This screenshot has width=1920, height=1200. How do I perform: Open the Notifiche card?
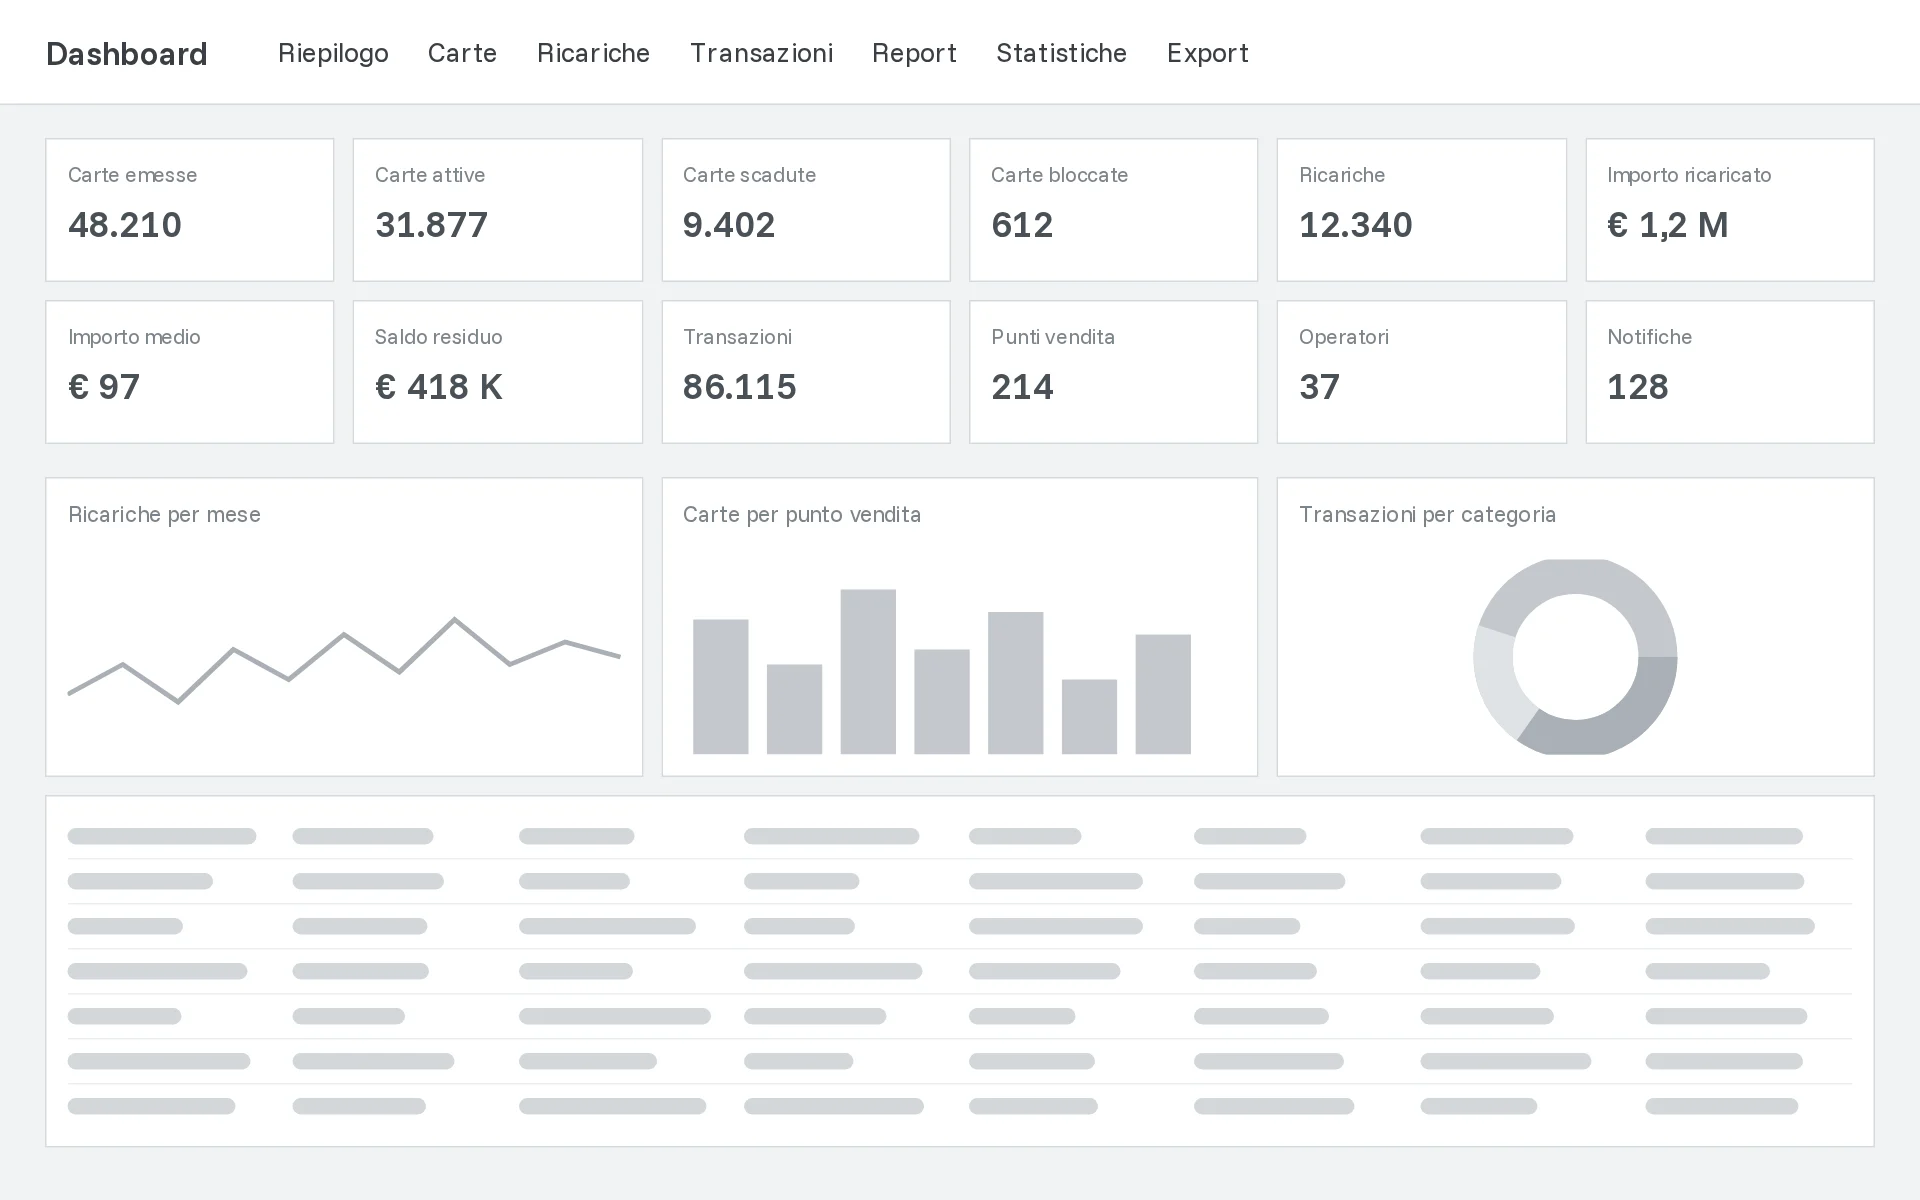coord(1729,372)
